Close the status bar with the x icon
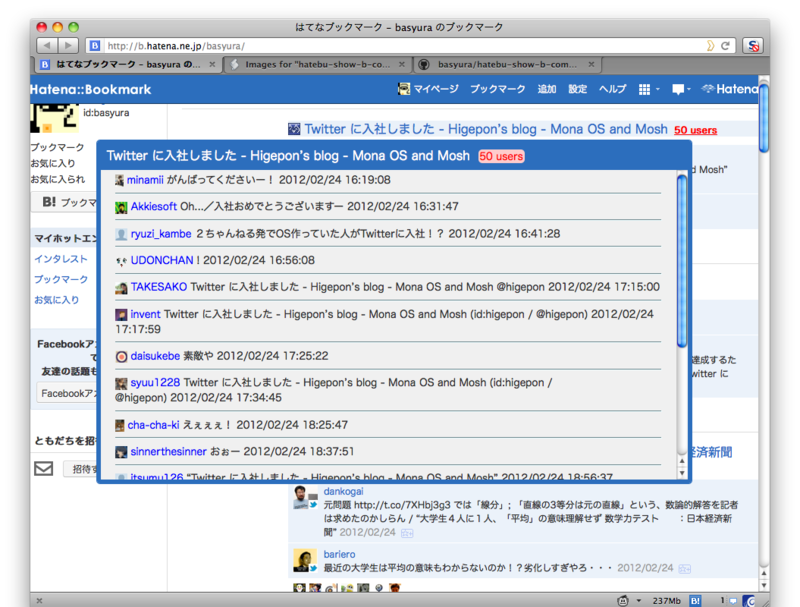The width and height of the screenshot is (800, 607). [x=39, y=600]
